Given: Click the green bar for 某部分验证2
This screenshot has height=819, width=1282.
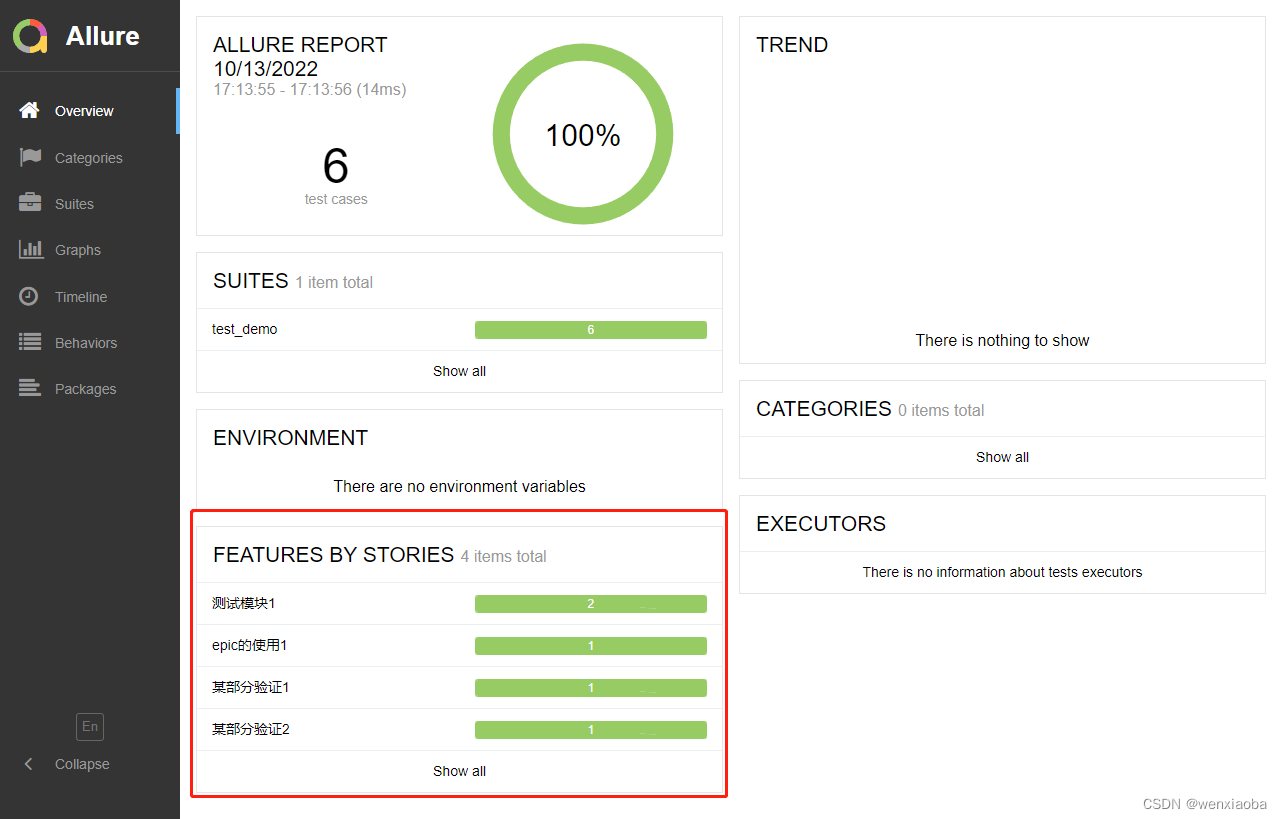Looking at the screenshot, I should click(x=591, y=730).
